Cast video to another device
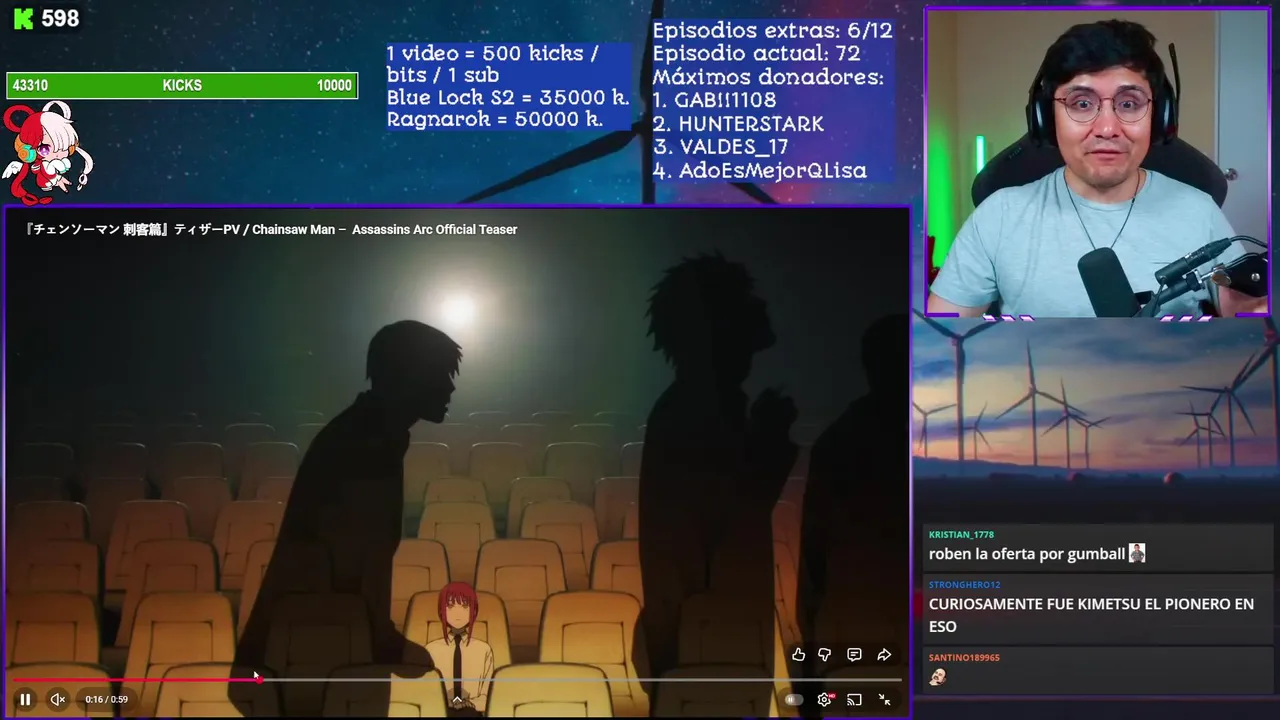The image size is (1280, 720). pyautogui.click(x=854, y=700)
